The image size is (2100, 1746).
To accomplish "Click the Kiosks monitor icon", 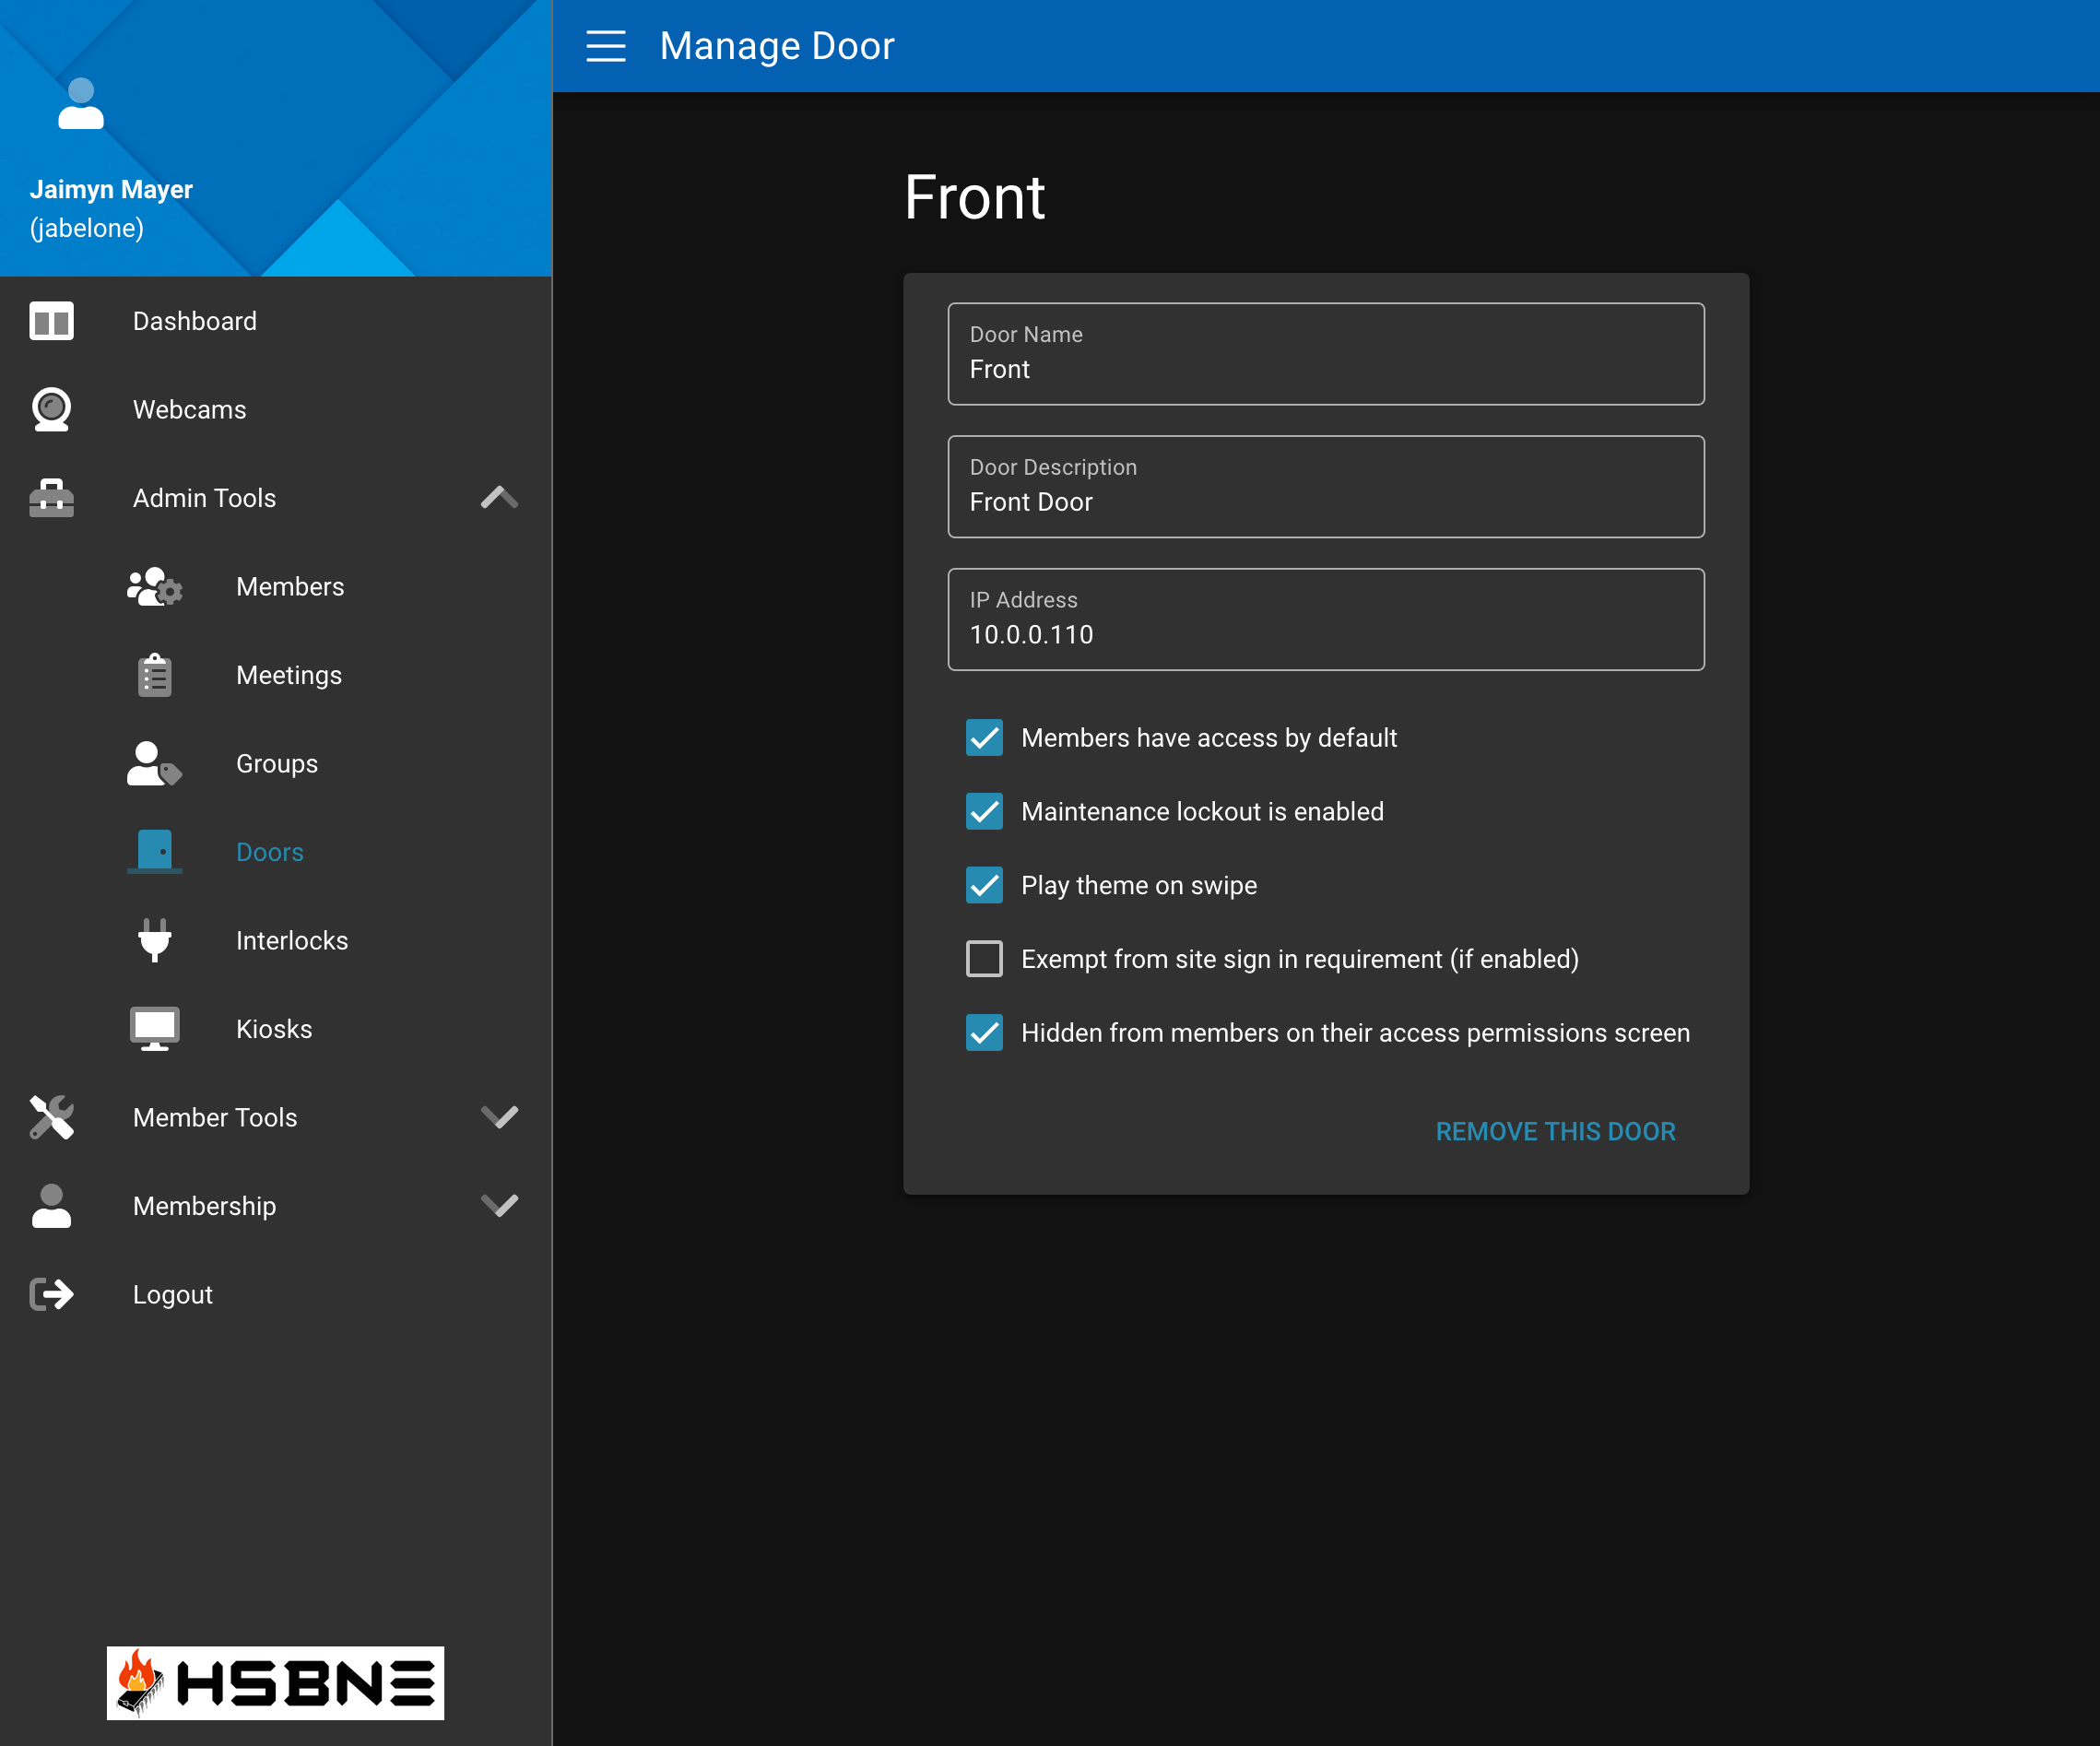I will click(x=154, y=1029).
